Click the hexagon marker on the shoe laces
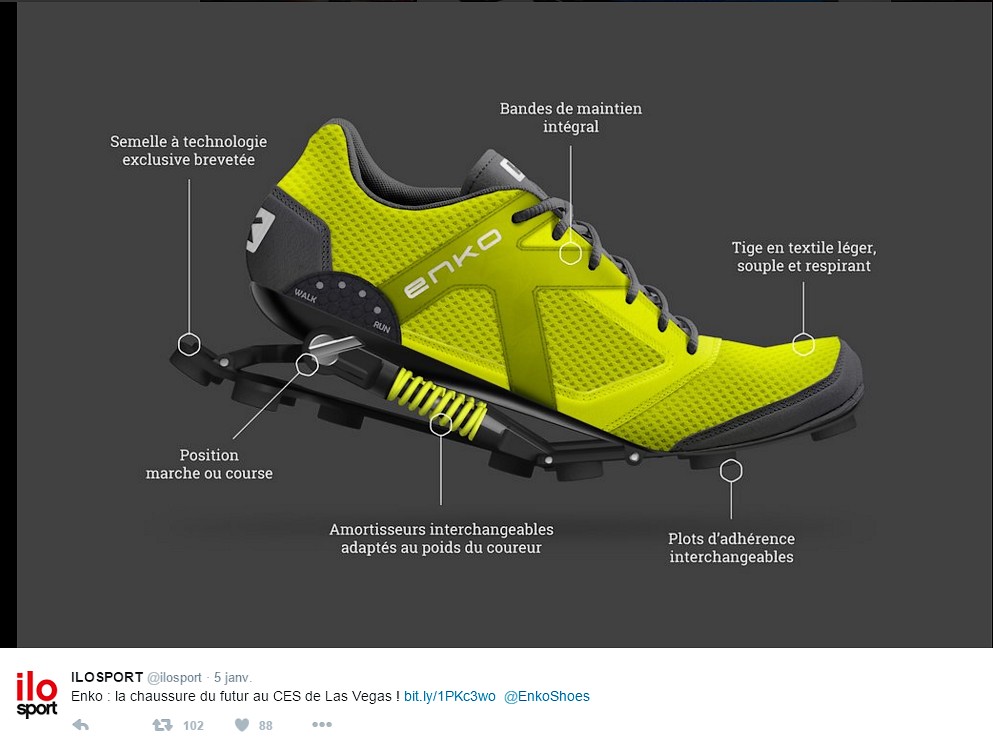The height and width of the screenshot is (751, 993). click(570, 253)
